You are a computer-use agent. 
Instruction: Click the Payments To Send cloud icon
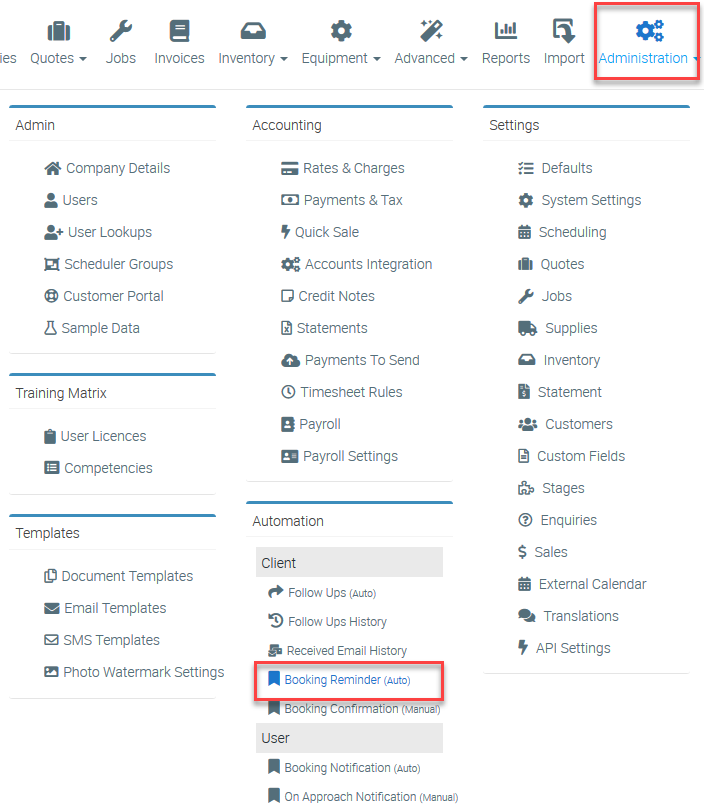(x=290, y=360)
